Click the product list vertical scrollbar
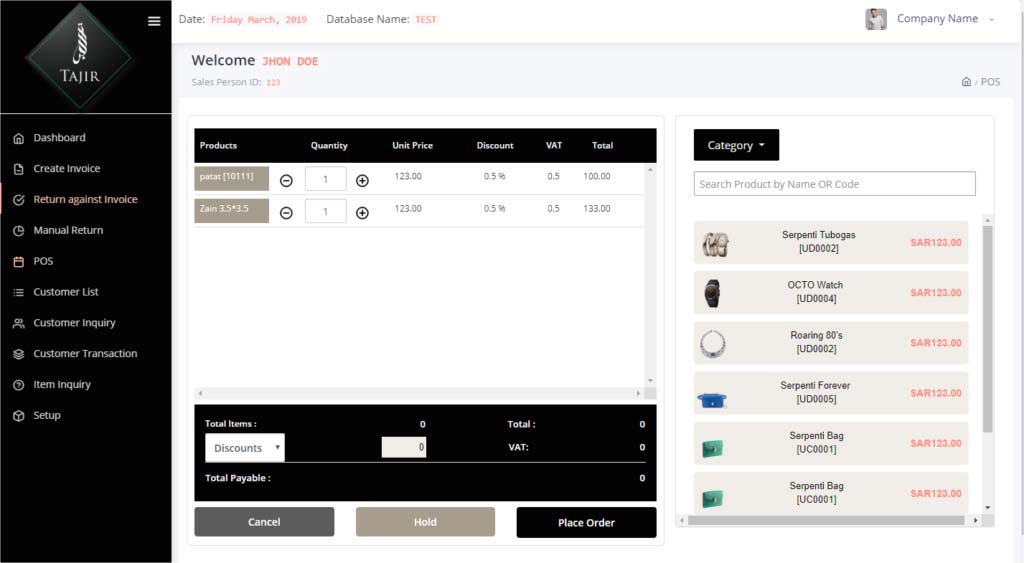This screenshot has width=1024, height=563. [987, 329]
